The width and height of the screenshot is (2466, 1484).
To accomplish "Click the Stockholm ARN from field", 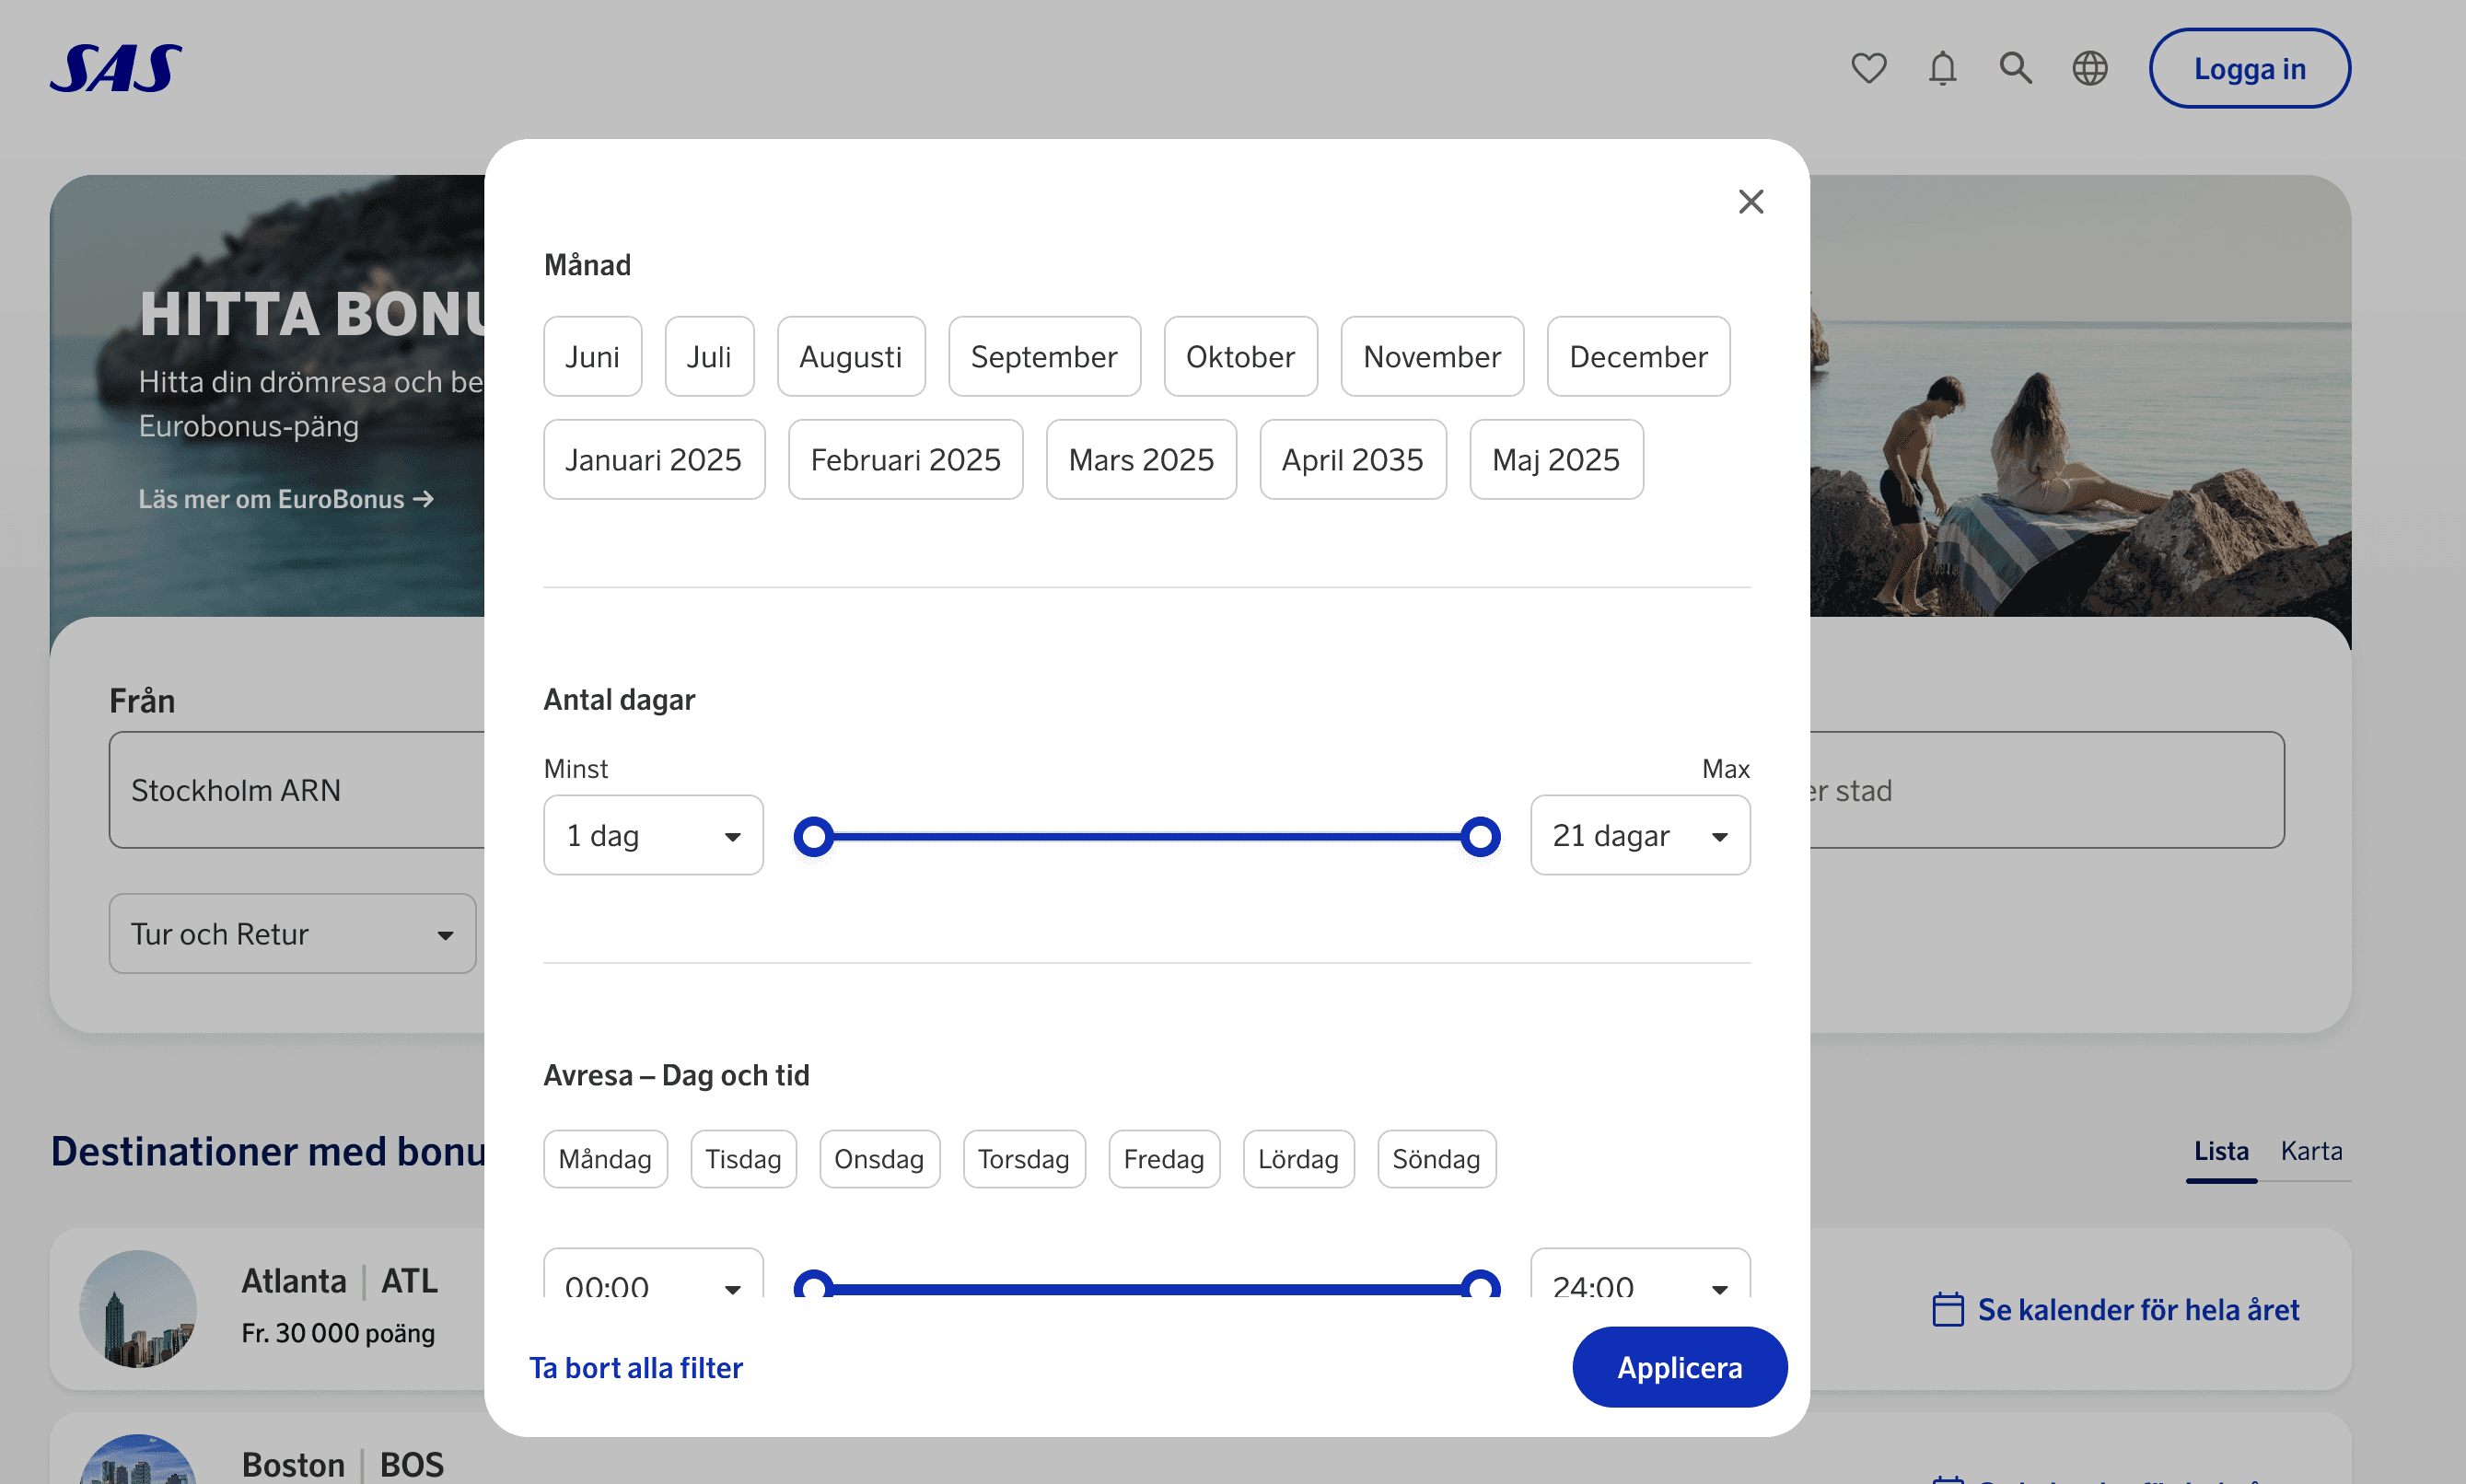I will tap(296, 790).
